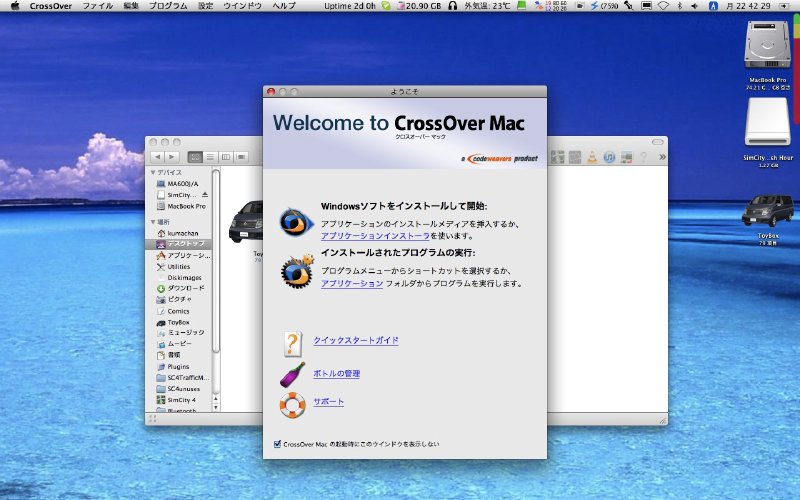Switch Finder to list view
The height and width of the screenshot is (500, 800).
(210, 157)
